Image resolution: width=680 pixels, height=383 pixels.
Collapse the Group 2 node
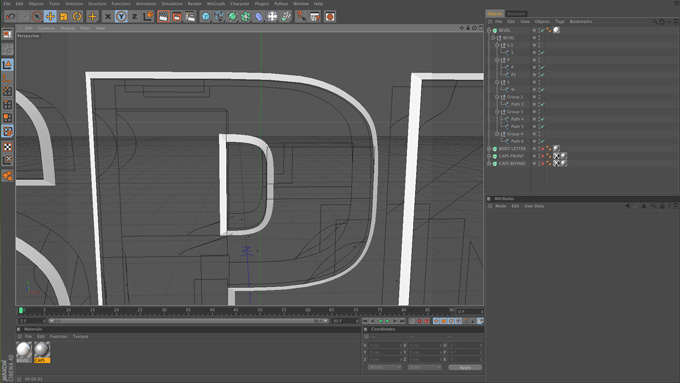(497, 97)
